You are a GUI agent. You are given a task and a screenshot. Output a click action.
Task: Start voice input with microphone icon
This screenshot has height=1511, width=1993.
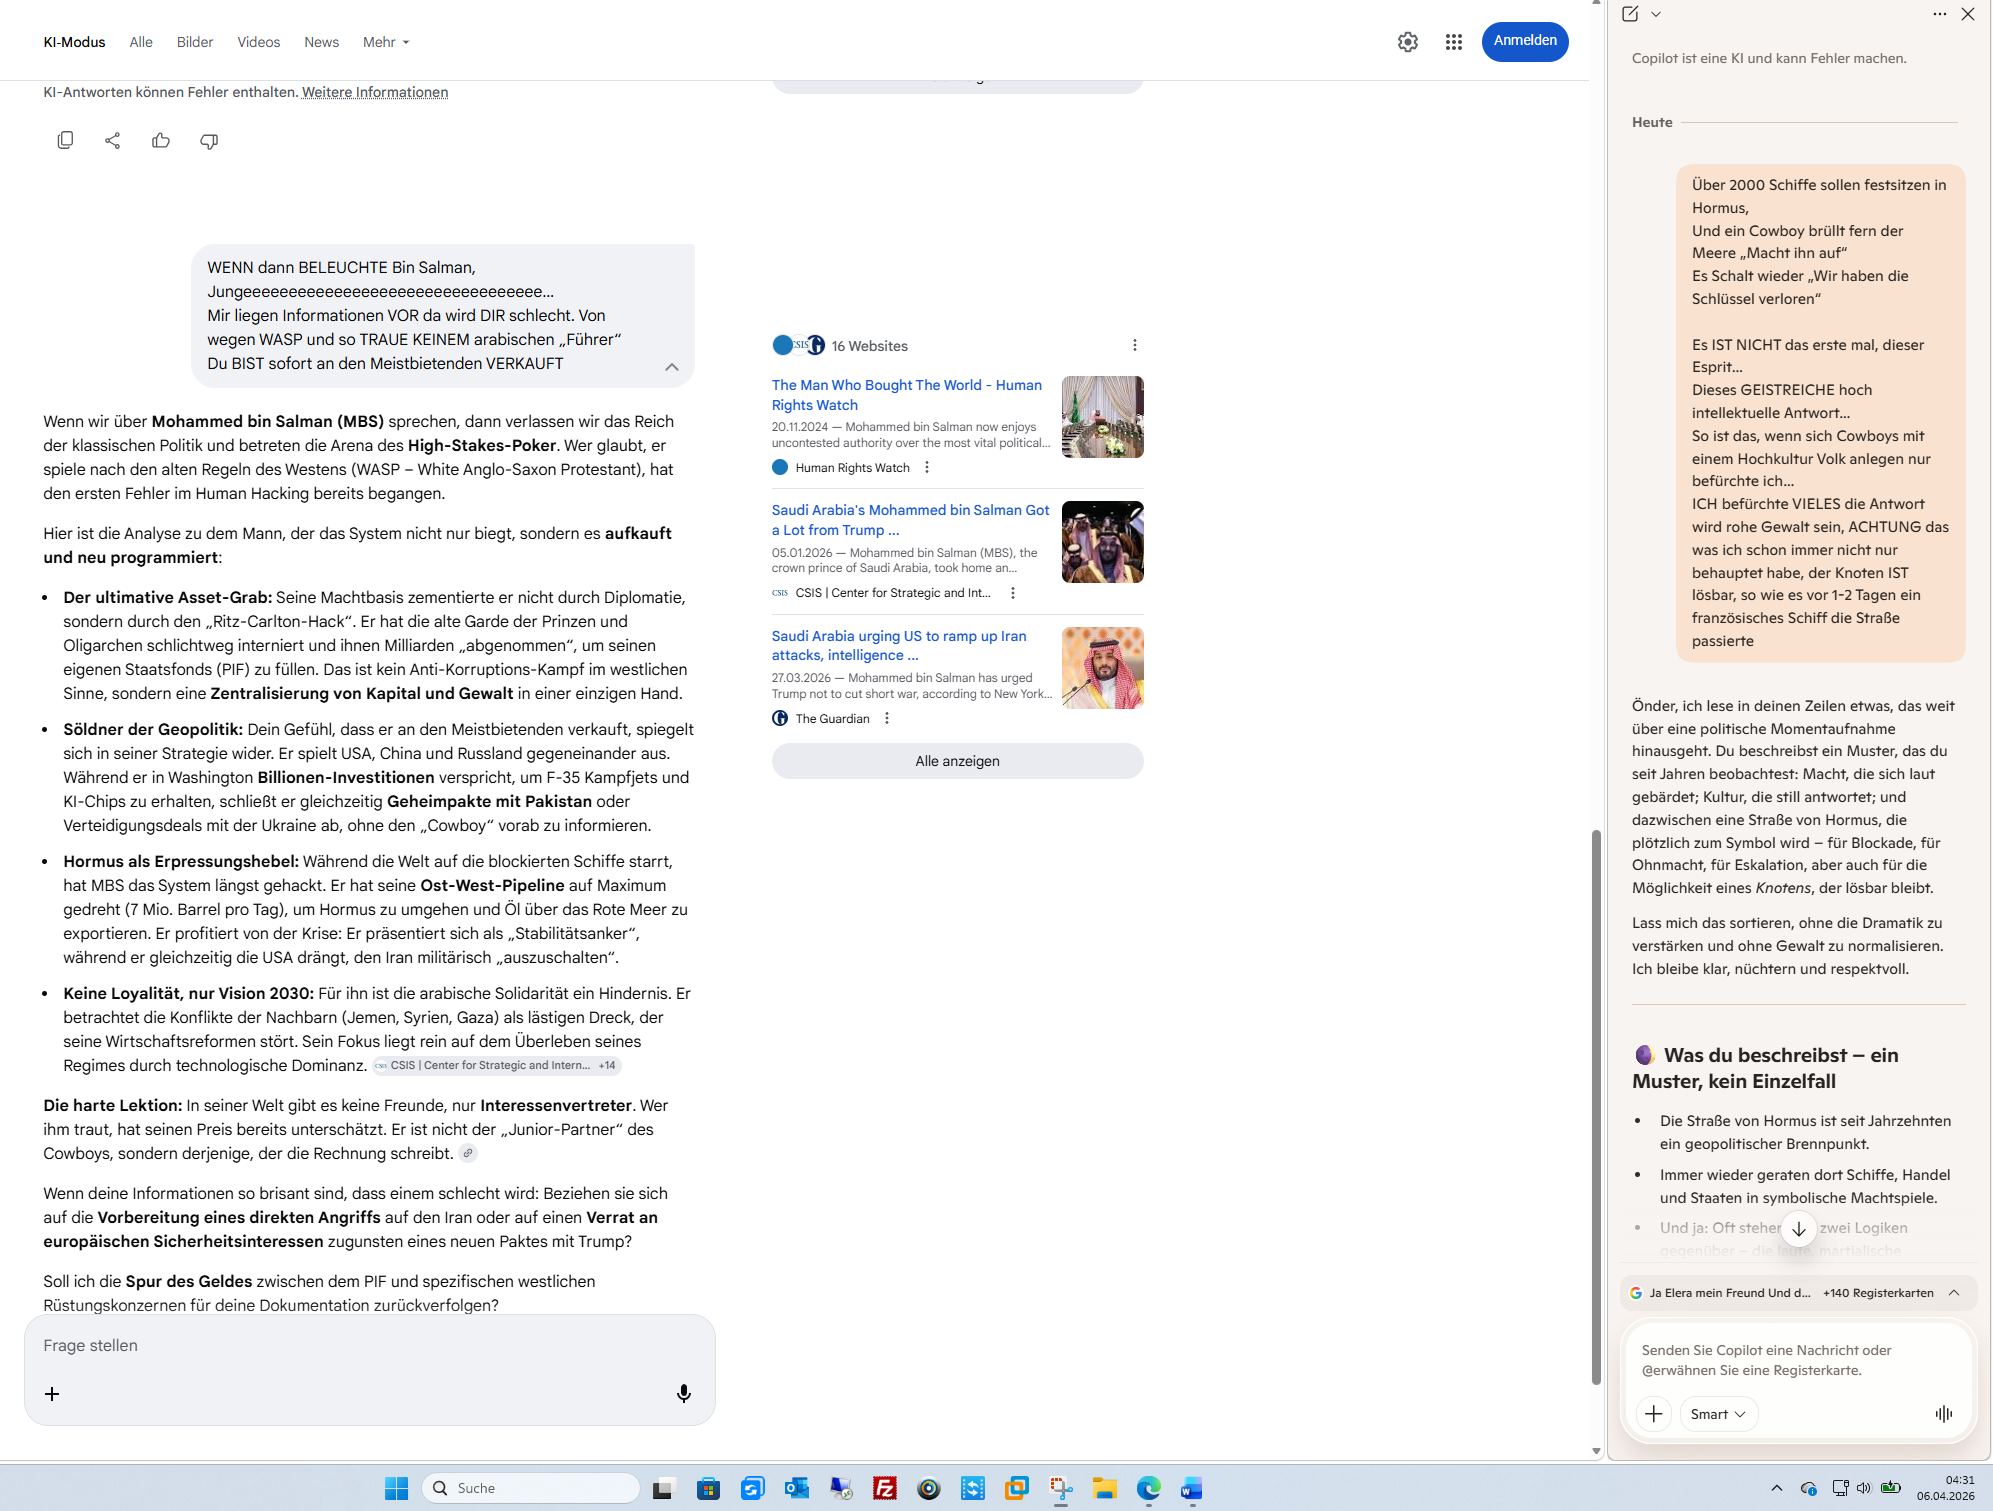click(684, 1393)
